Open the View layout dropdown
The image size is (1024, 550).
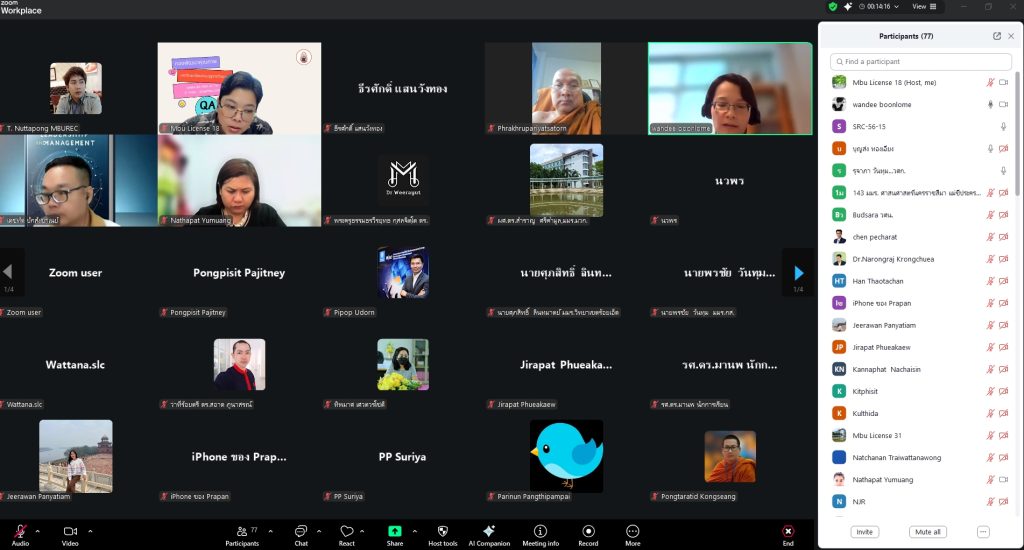tap(922, 6)
